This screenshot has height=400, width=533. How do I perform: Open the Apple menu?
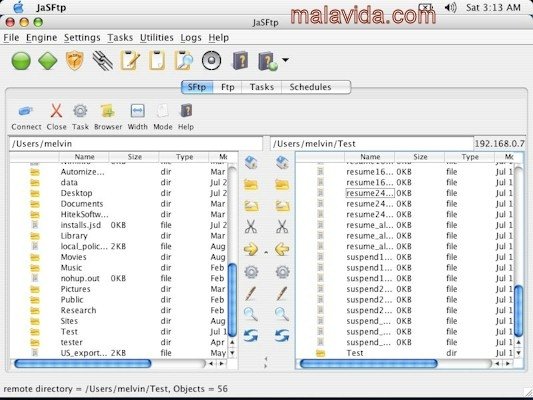click(x=19, y=7)
